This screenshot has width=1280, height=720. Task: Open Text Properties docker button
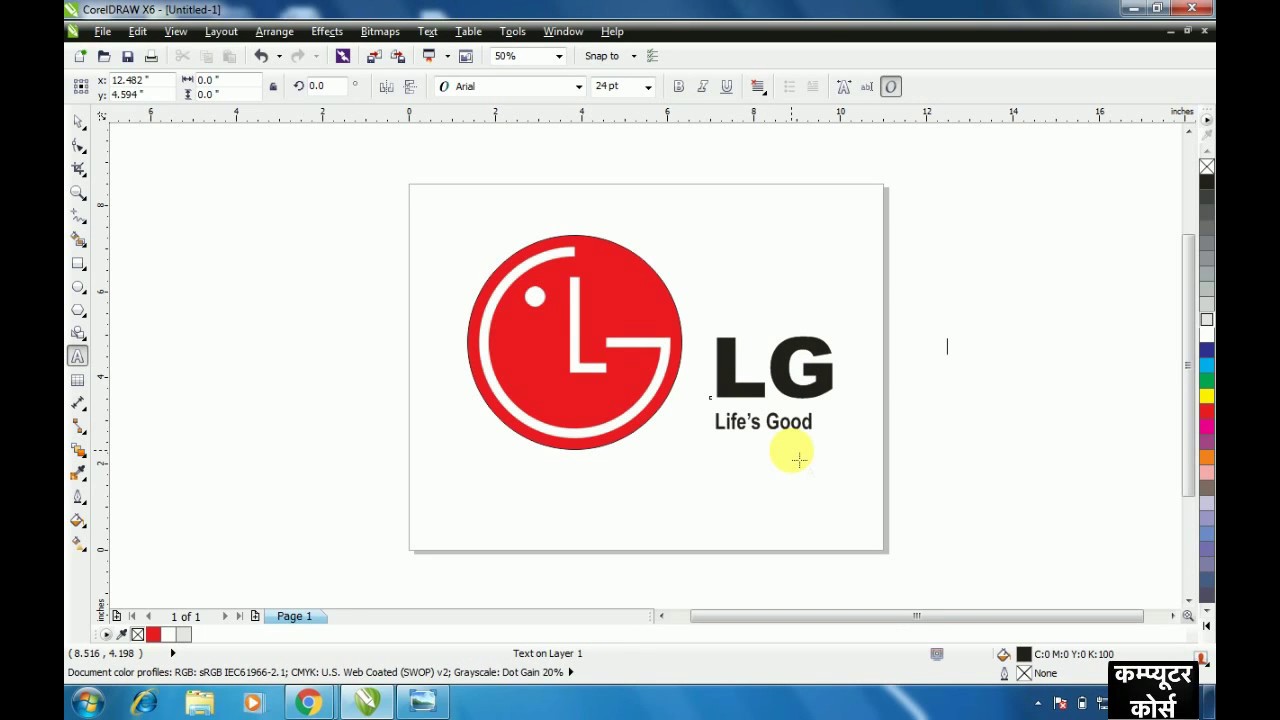coord(843,87)
